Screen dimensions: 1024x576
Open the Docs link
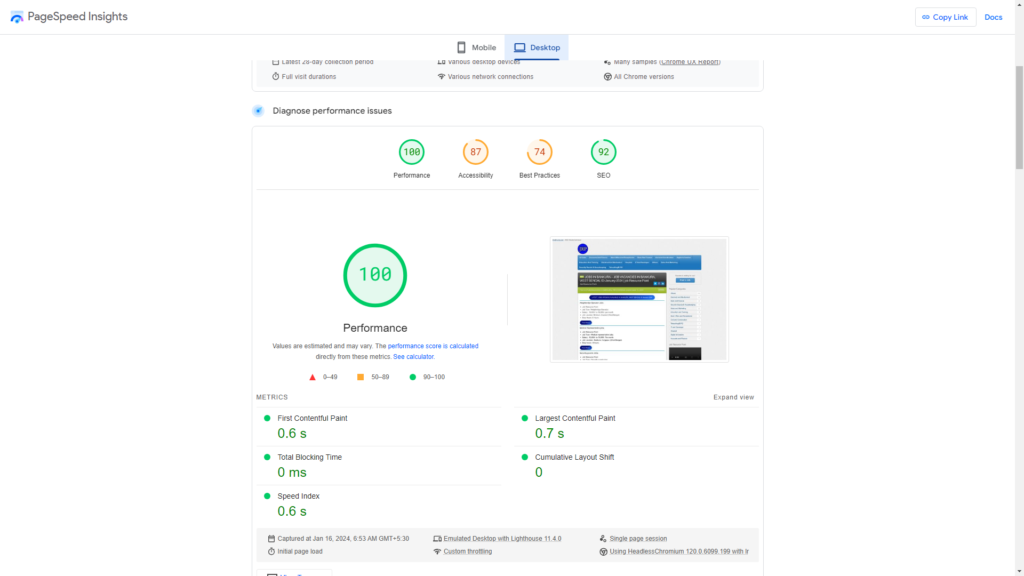993,17
